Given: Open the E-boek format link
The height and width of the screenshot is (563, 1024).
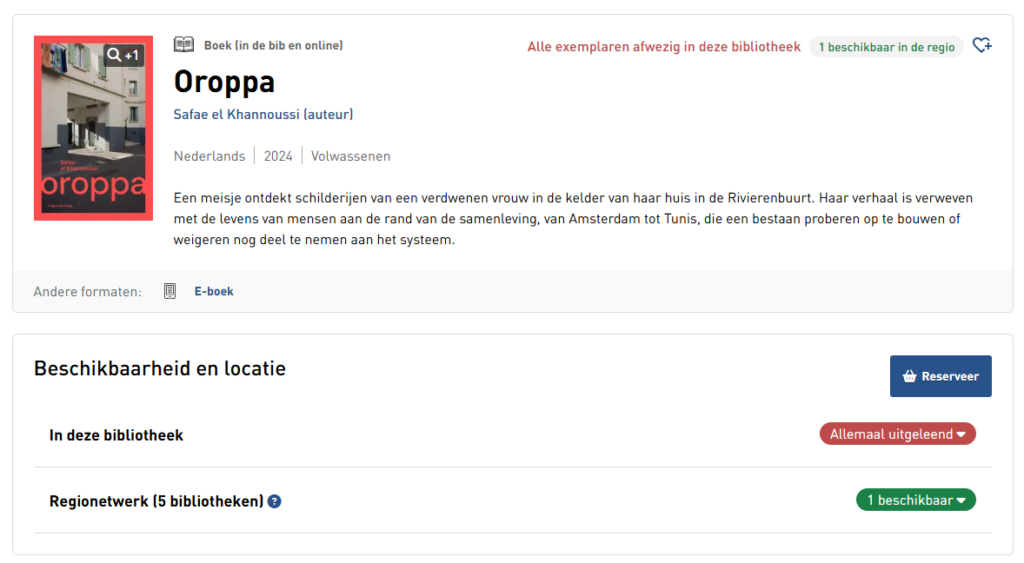Looking at the screenshot, I should [x=214, y=291].
